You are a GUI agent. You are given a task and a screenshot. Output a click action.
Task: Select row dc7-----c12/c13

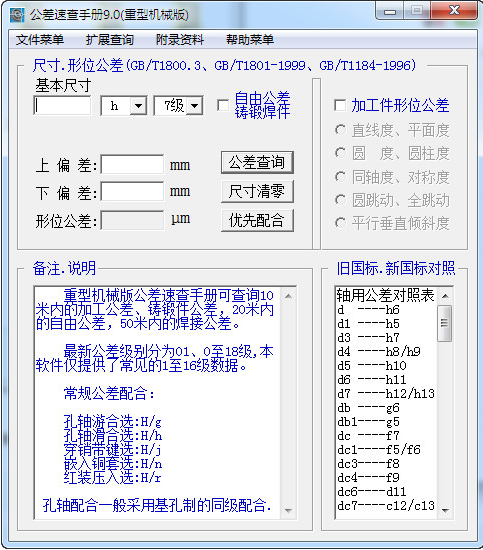click(x=386, y=506)
